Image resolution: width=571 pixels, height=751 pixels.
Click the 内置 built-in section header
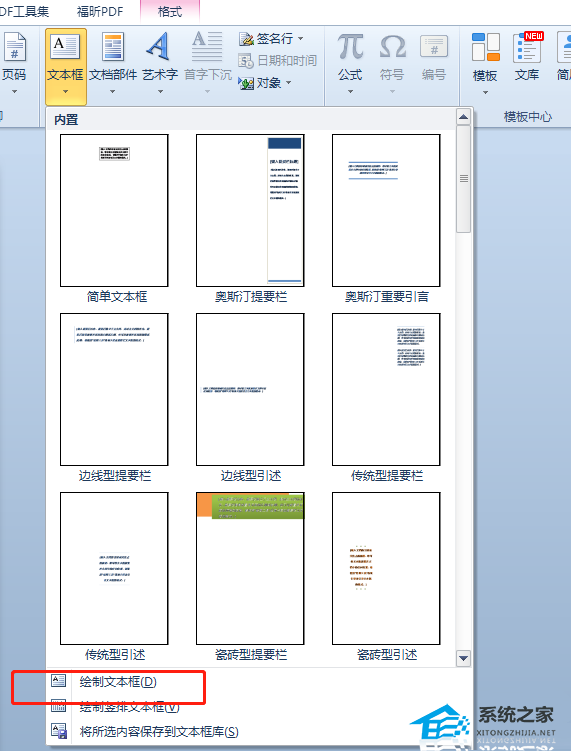coord(66,120)
